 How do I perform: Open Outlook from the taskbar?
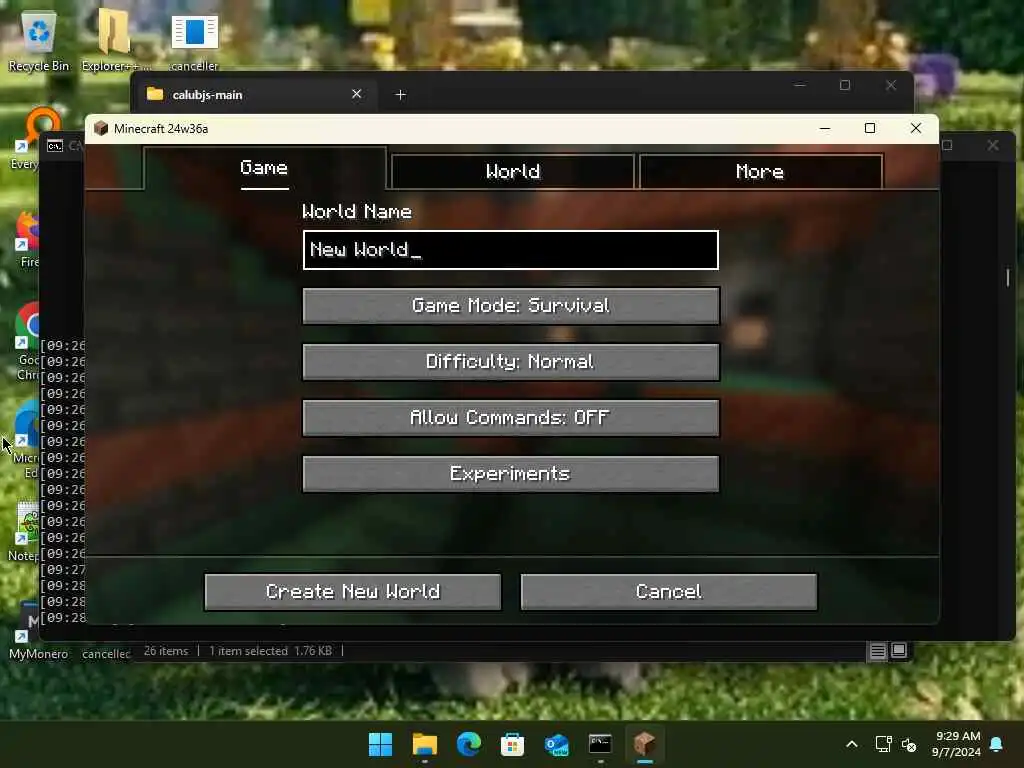[556, 744]
